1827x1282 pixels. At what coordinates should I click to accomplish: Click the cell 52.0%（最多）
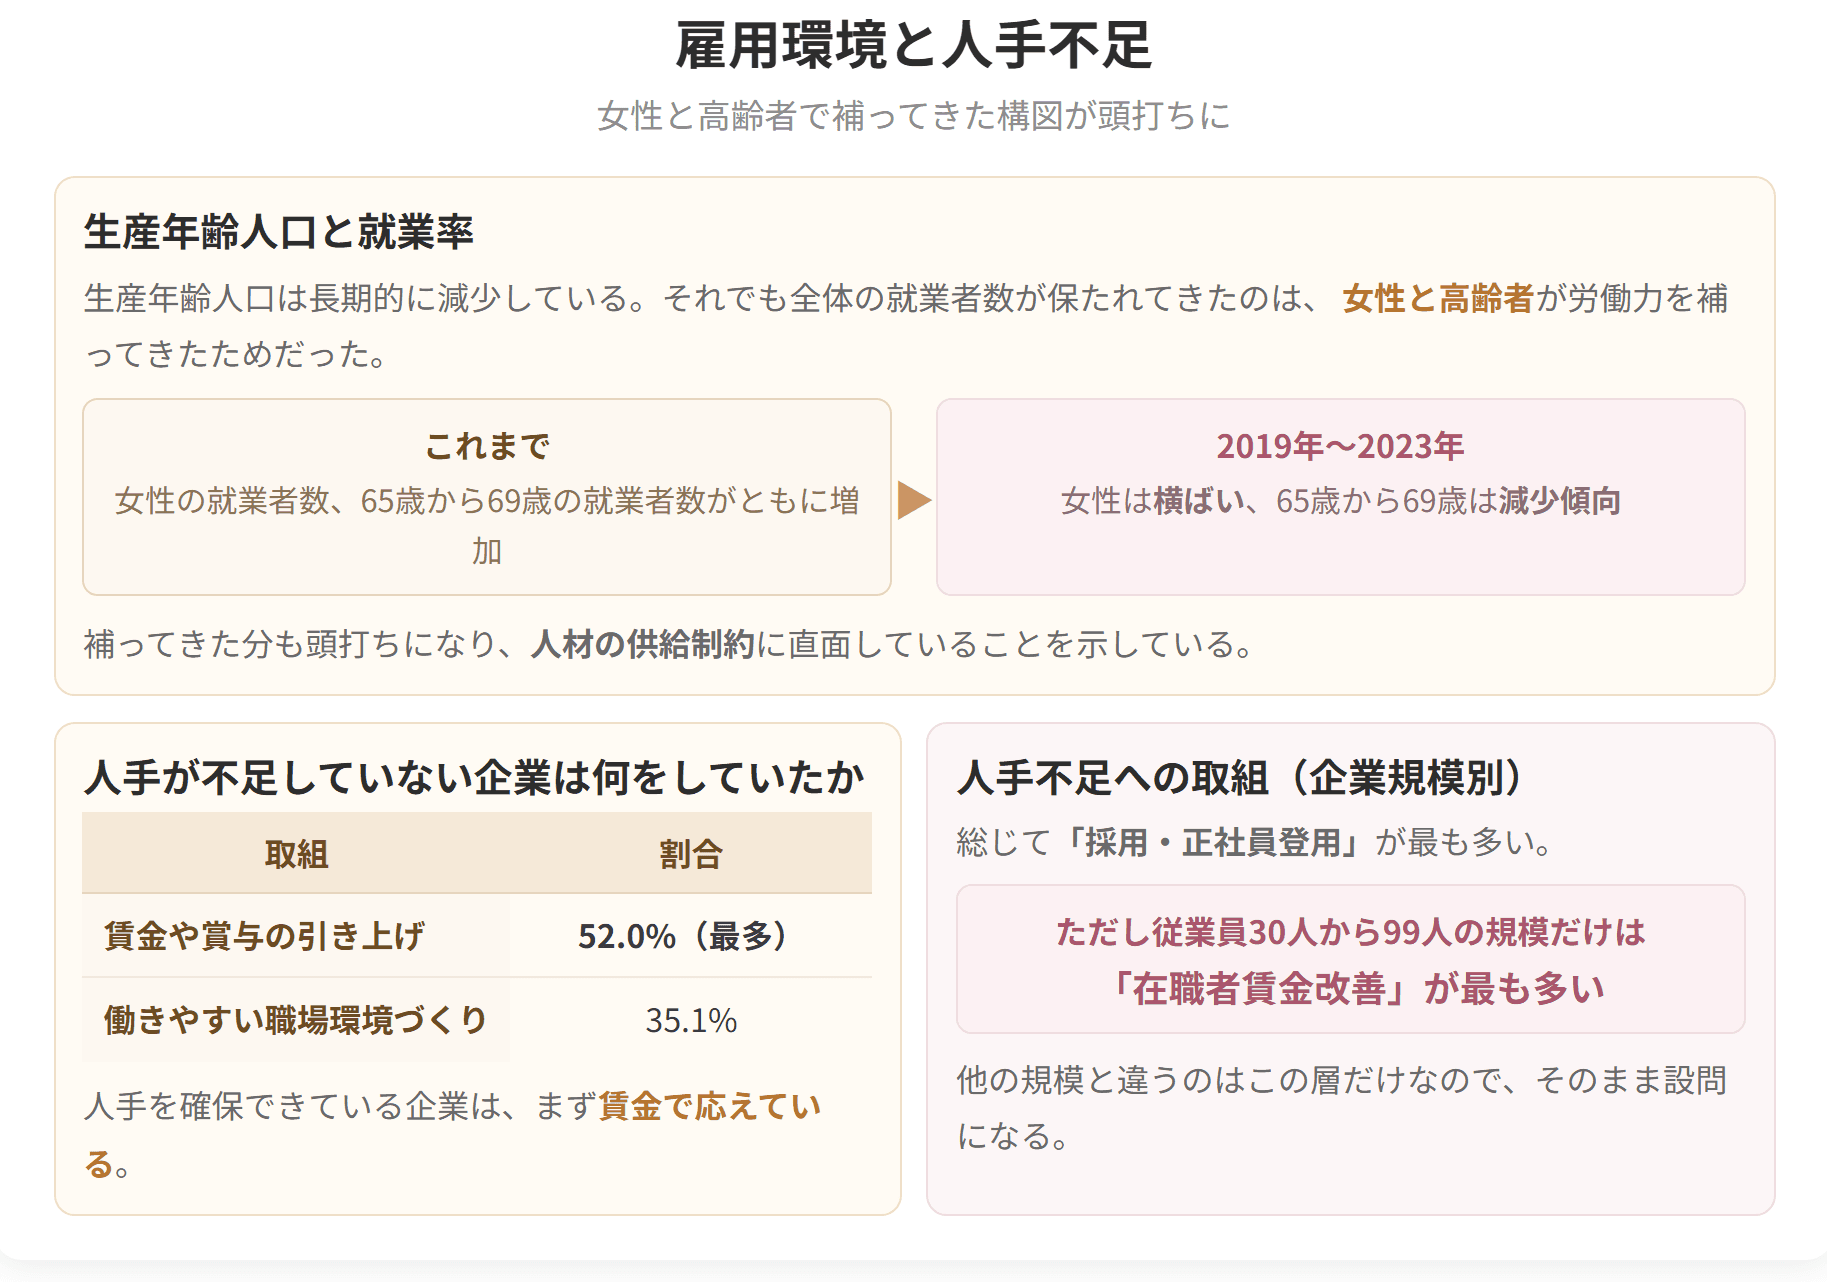click(x=690, y=936)
